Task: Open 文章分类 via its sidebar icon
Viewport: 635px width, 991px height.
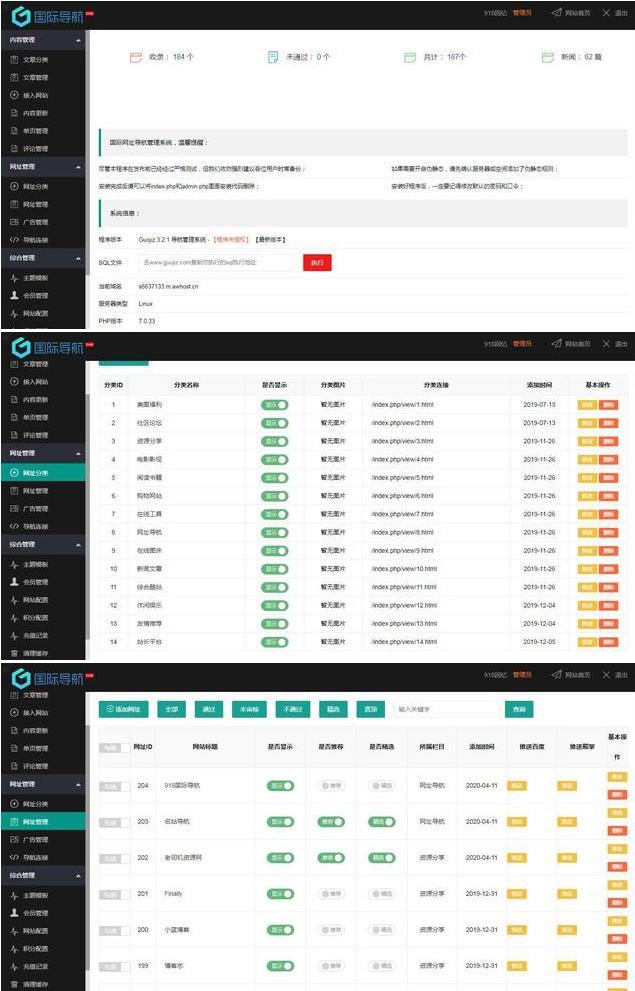Action: 14,59
